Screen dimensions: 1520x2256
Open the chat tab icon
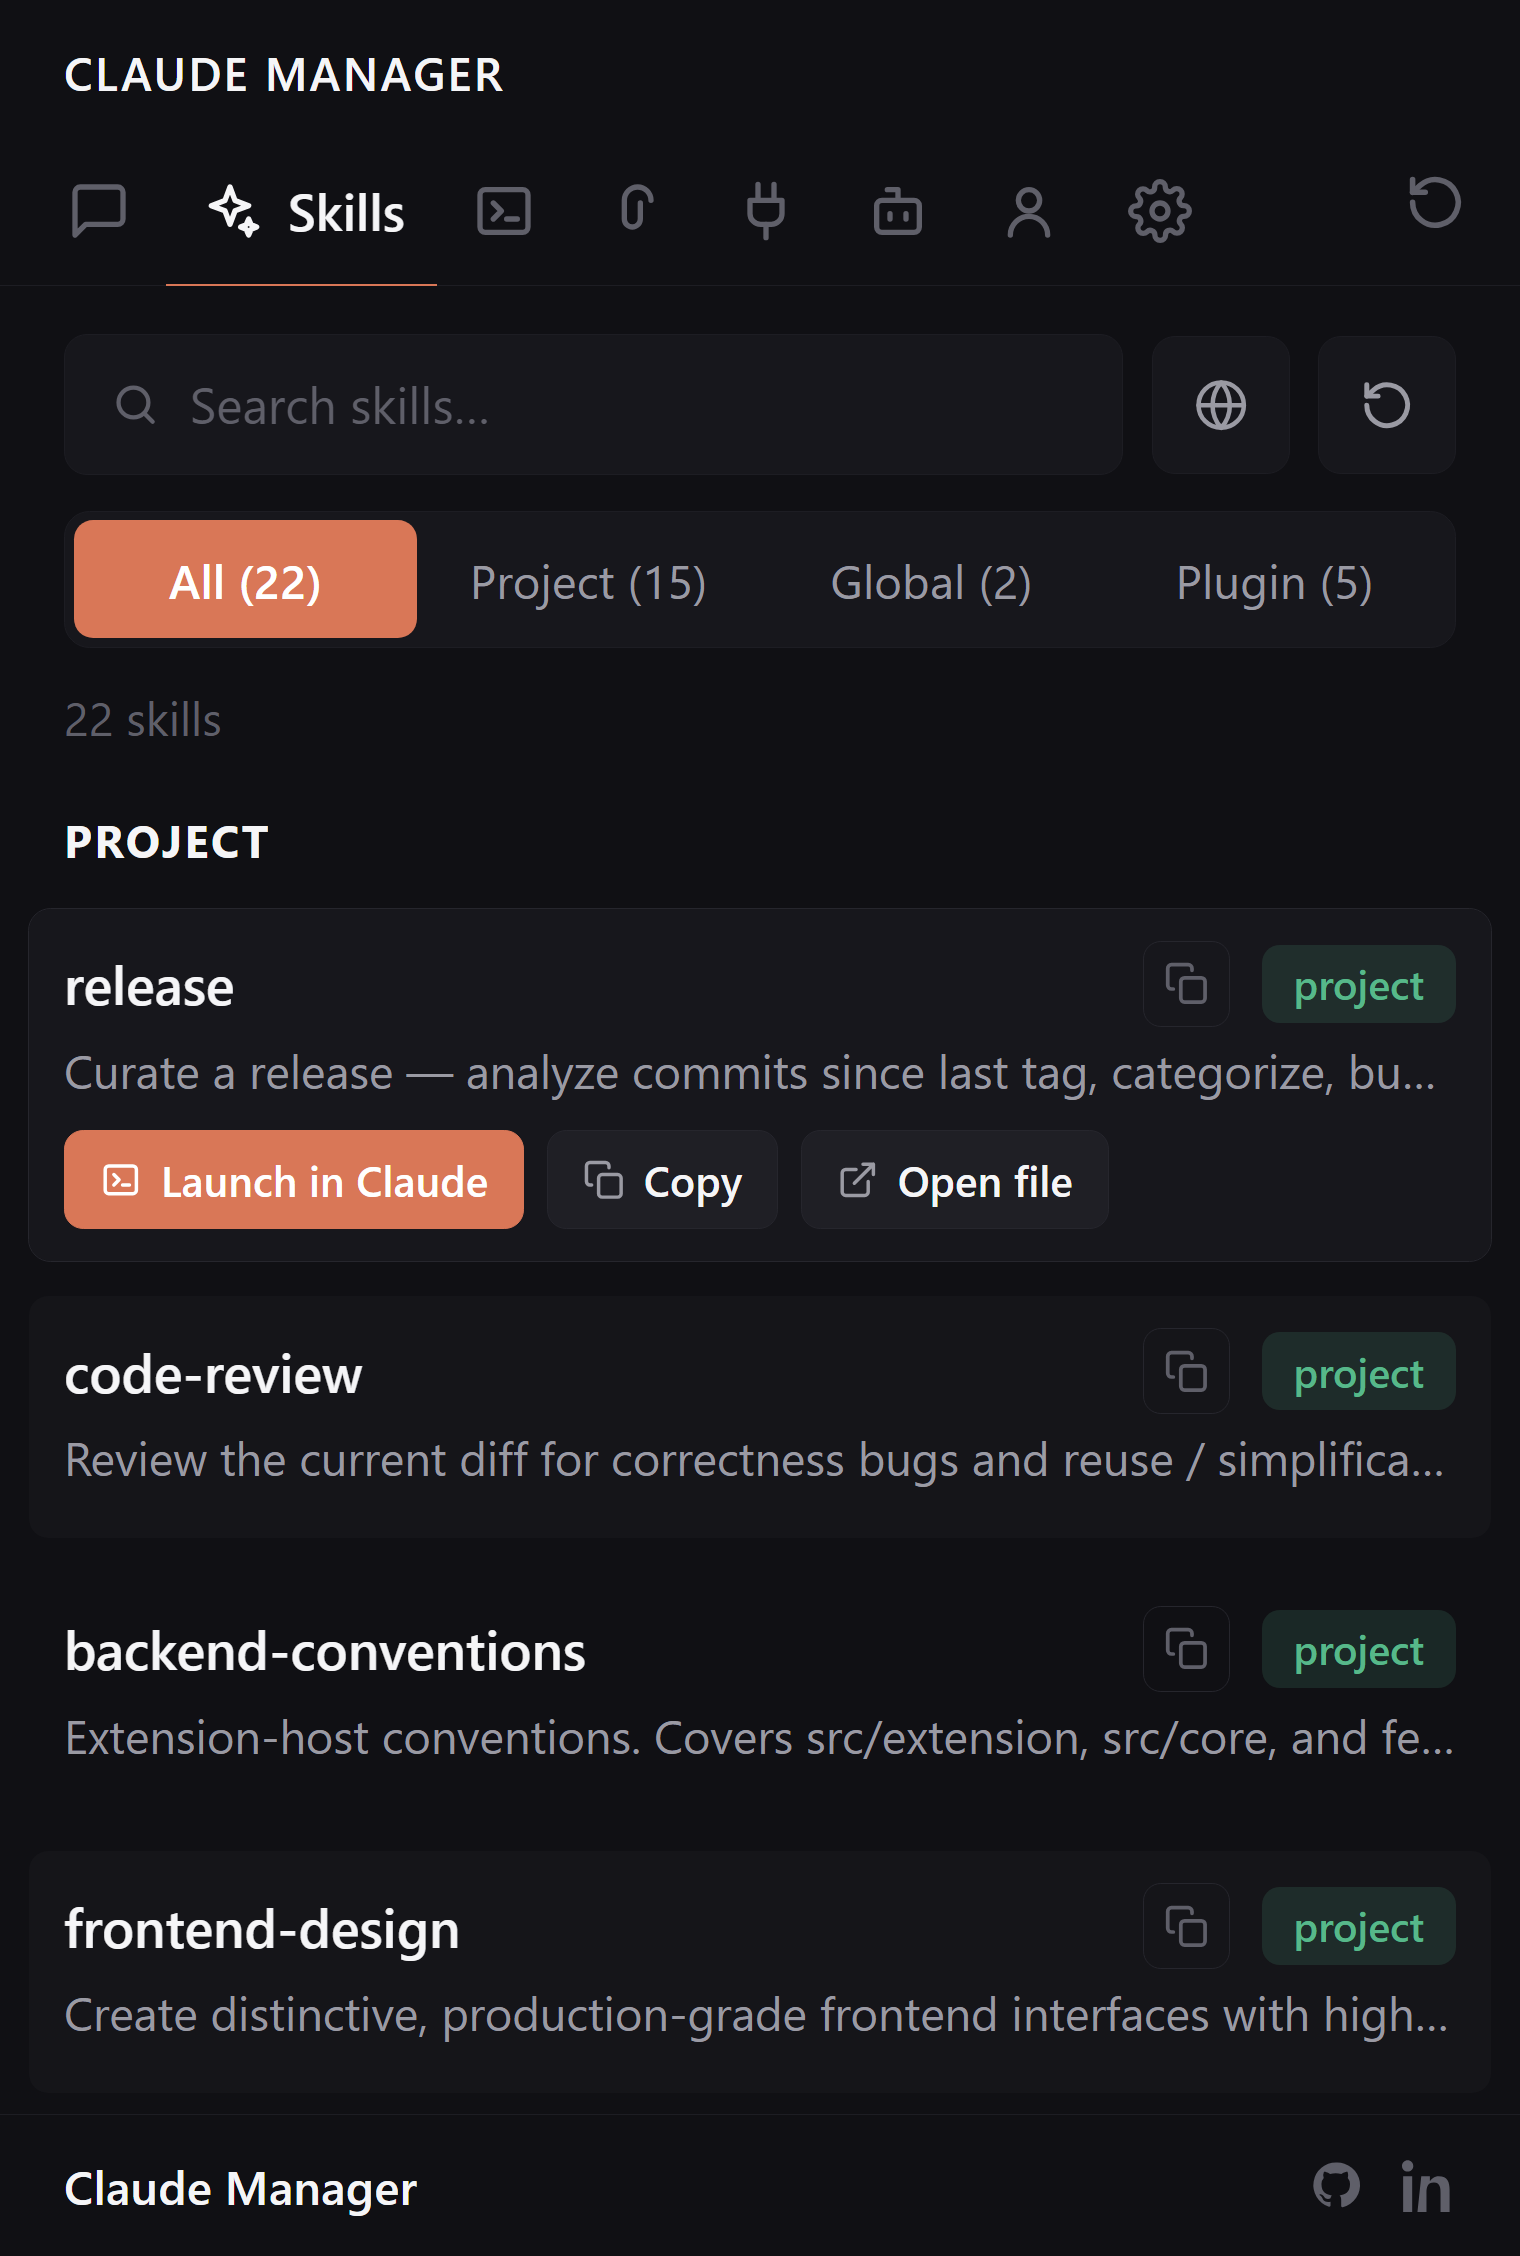coord(99,211)
